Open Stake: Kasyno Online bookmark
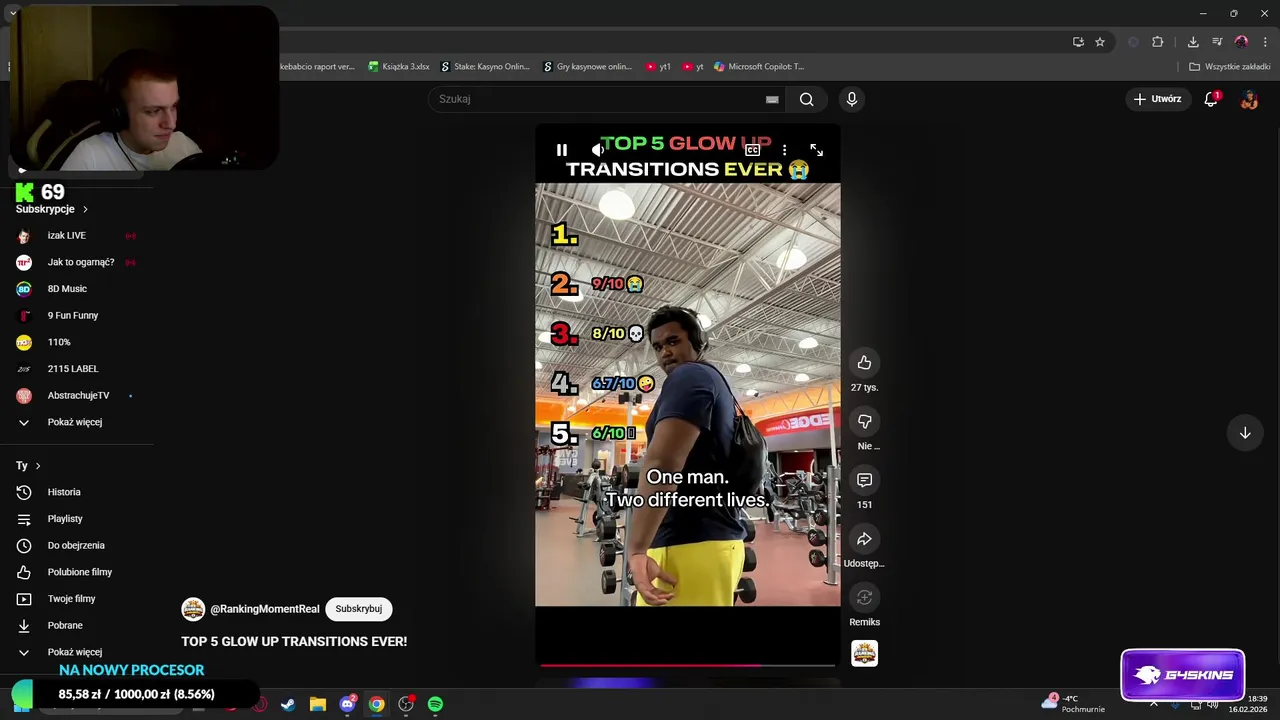The image size is (1280, 720). tap(485, 67)
